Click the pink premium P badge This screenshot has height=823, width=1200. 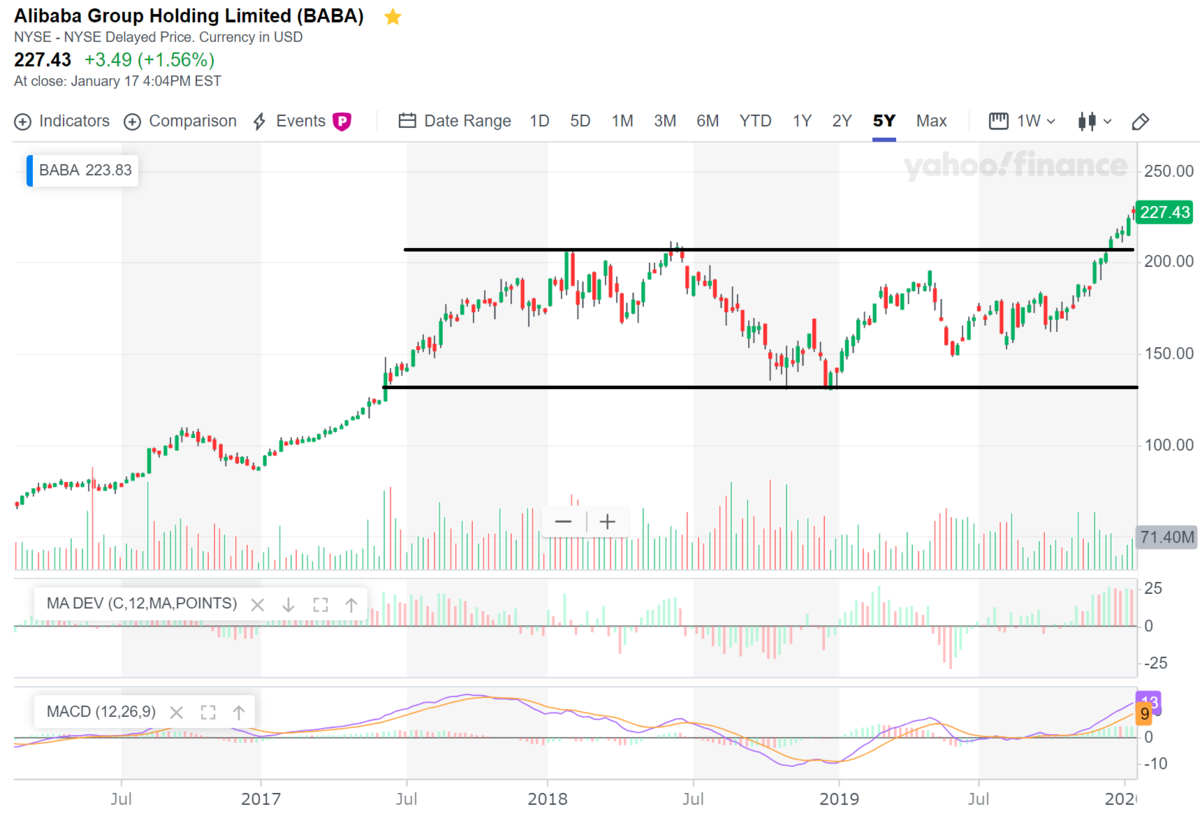pyautogui.click(x=342, y=121)
